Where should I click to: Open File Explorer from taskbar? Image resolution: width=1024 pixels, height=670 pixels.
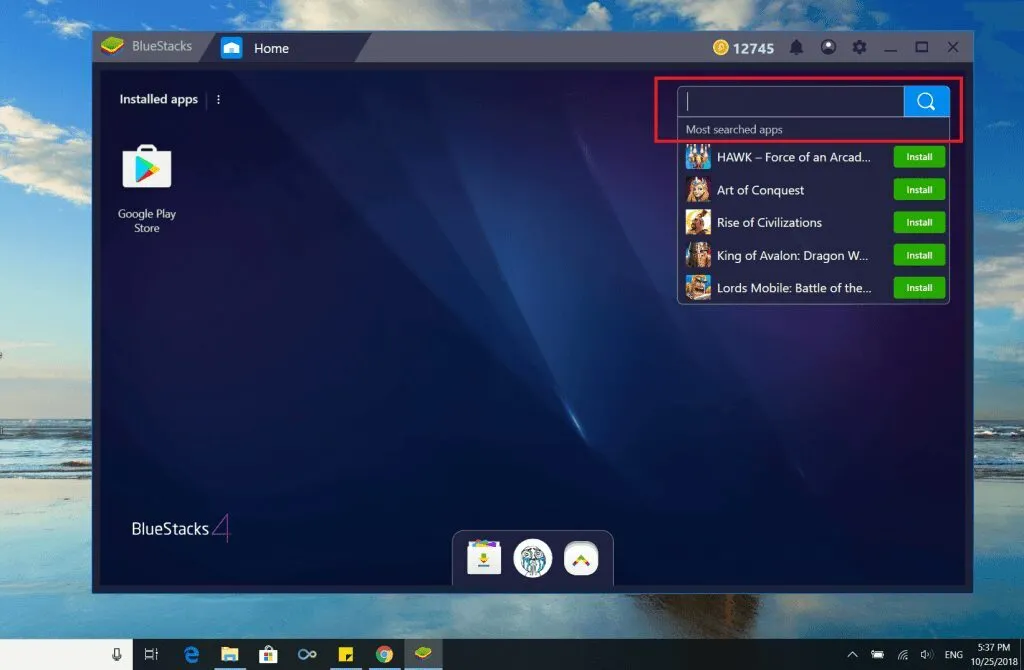[229, 654]
